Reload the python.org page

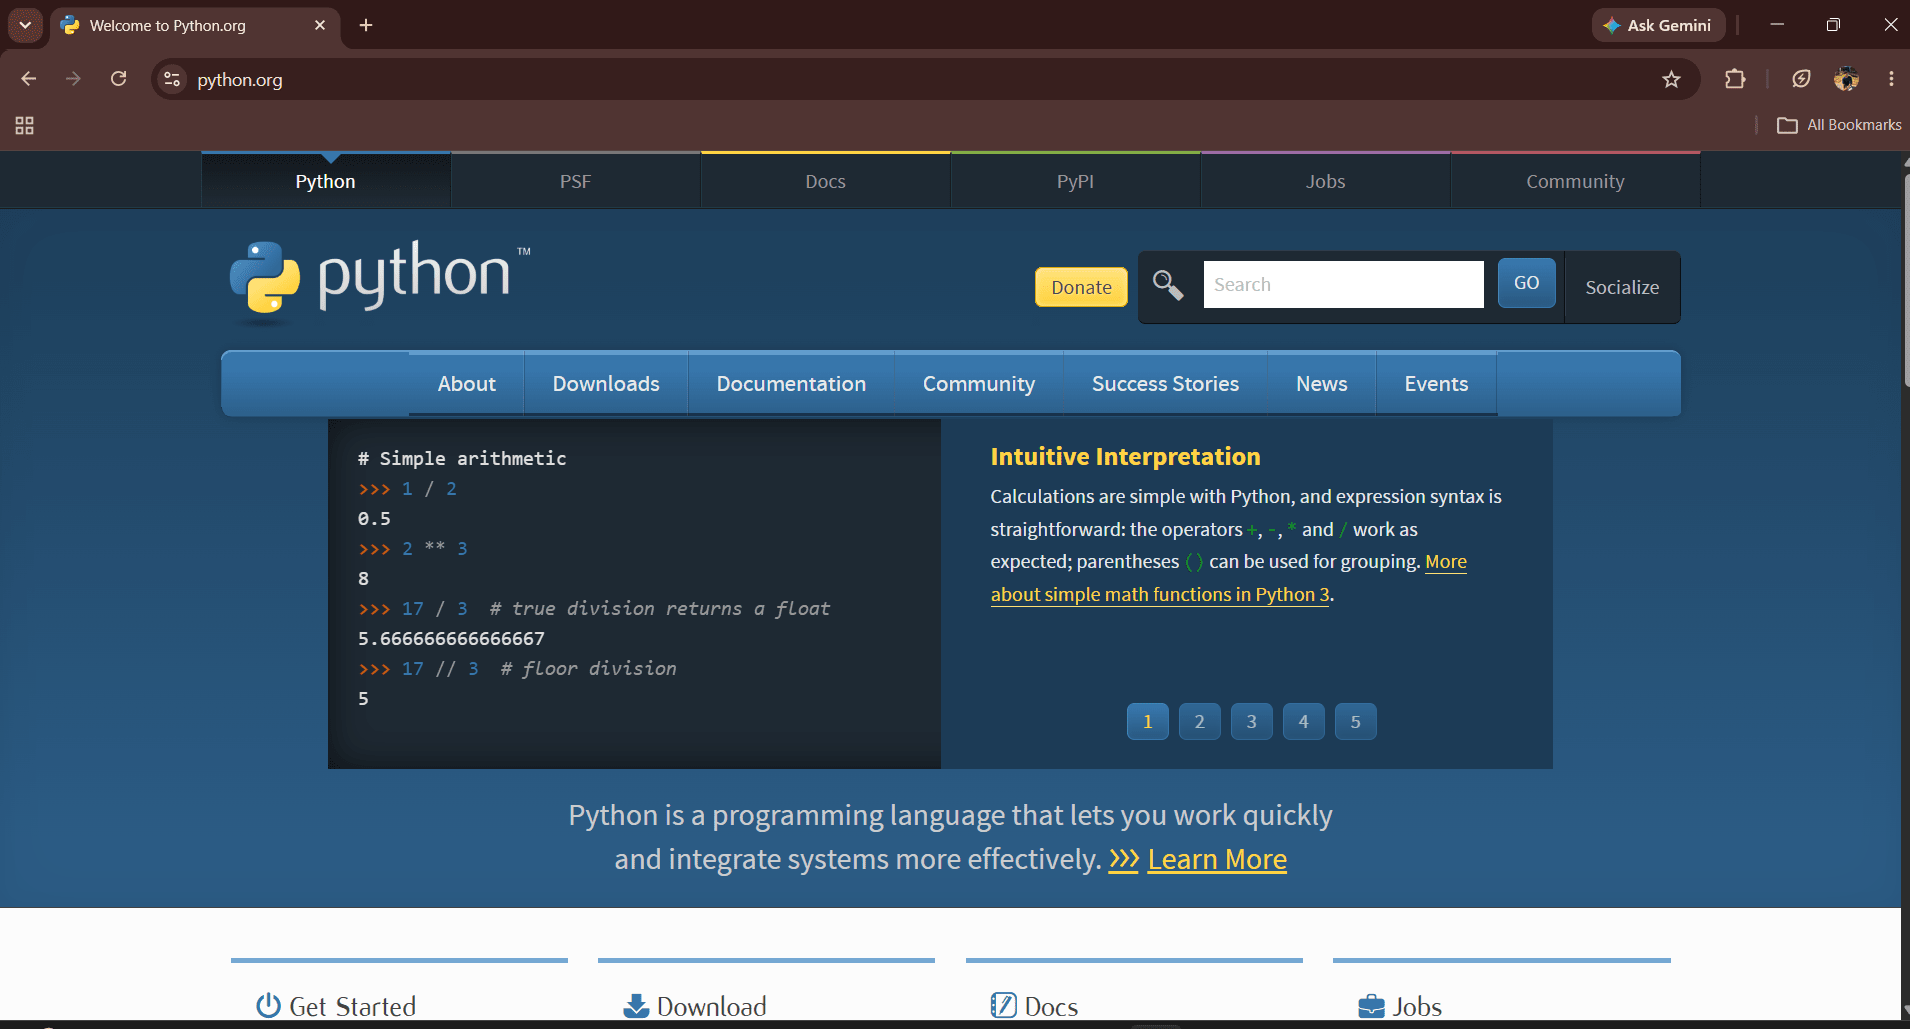click(x=118, y=79)
